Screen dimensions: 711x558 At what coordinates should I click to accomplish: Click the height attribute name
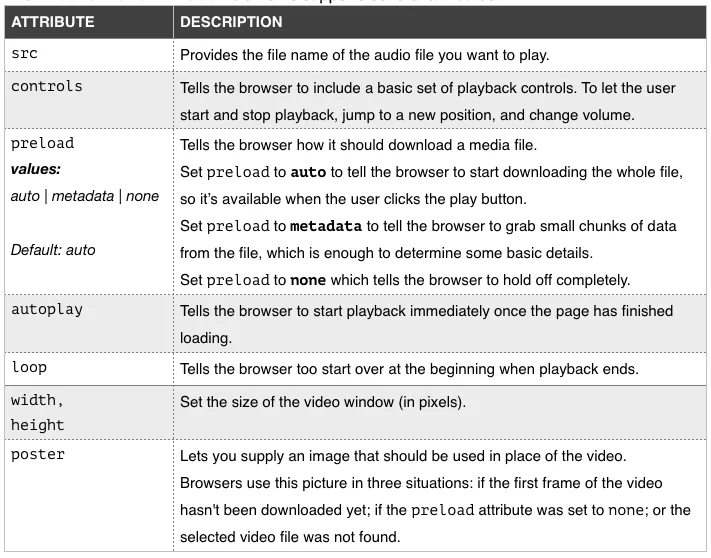tap(37, 425)
